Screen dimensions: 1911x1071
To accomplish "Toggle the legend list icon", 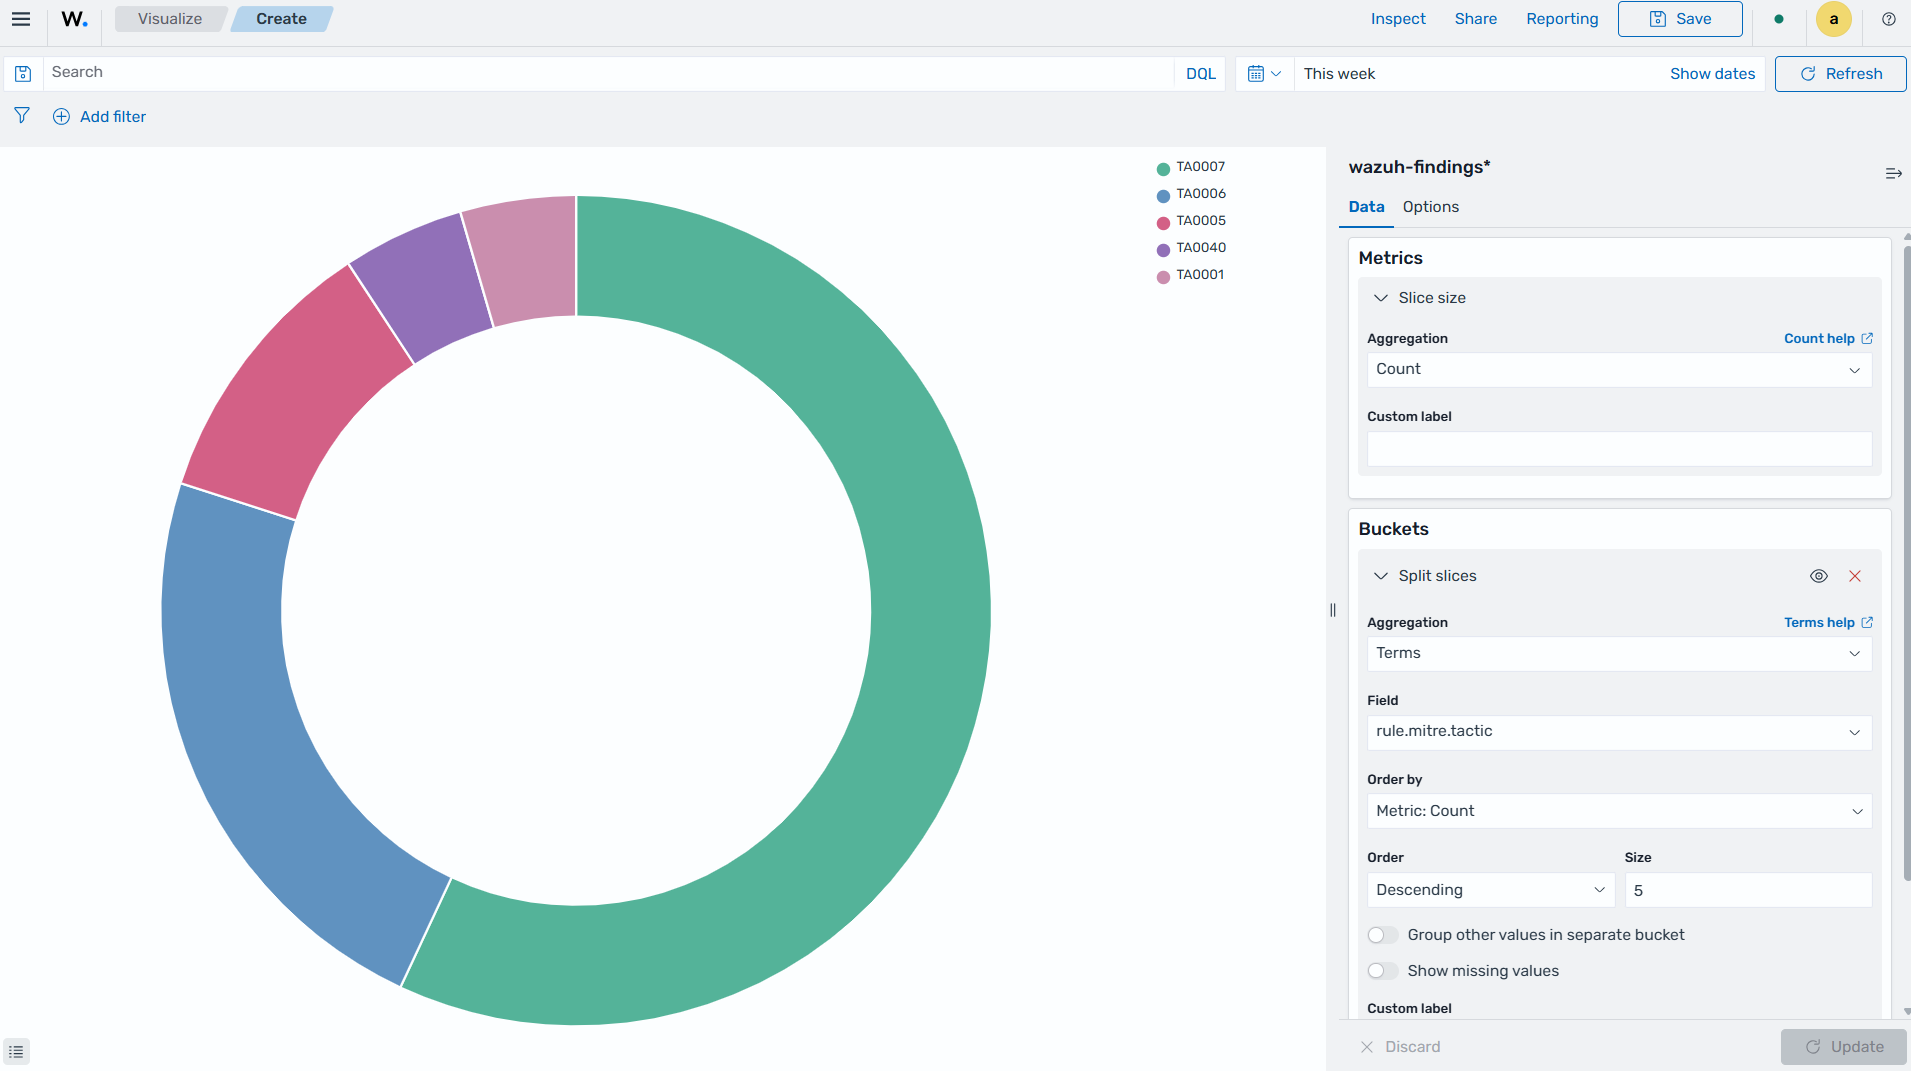I will [16, 1052].
